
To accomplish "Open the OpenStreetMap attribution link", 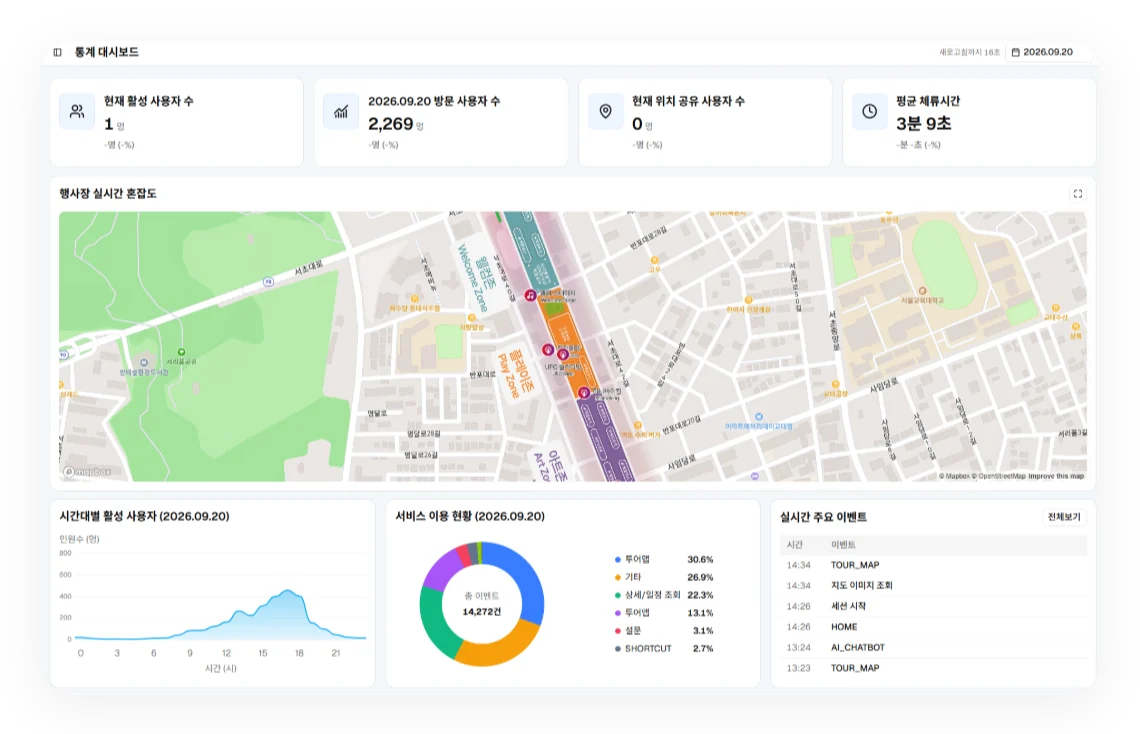I will point(998,476).
